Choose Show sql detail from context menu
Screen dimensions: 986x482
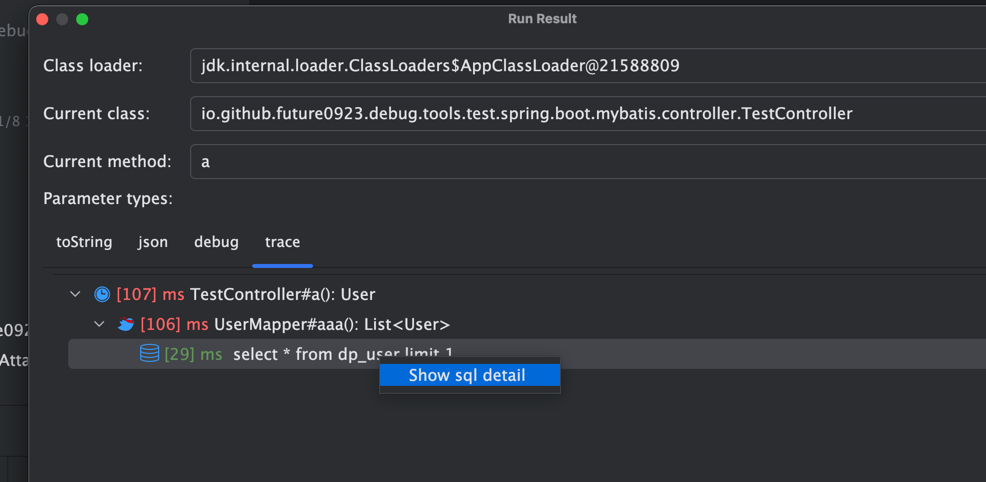(x=468, y=376)
